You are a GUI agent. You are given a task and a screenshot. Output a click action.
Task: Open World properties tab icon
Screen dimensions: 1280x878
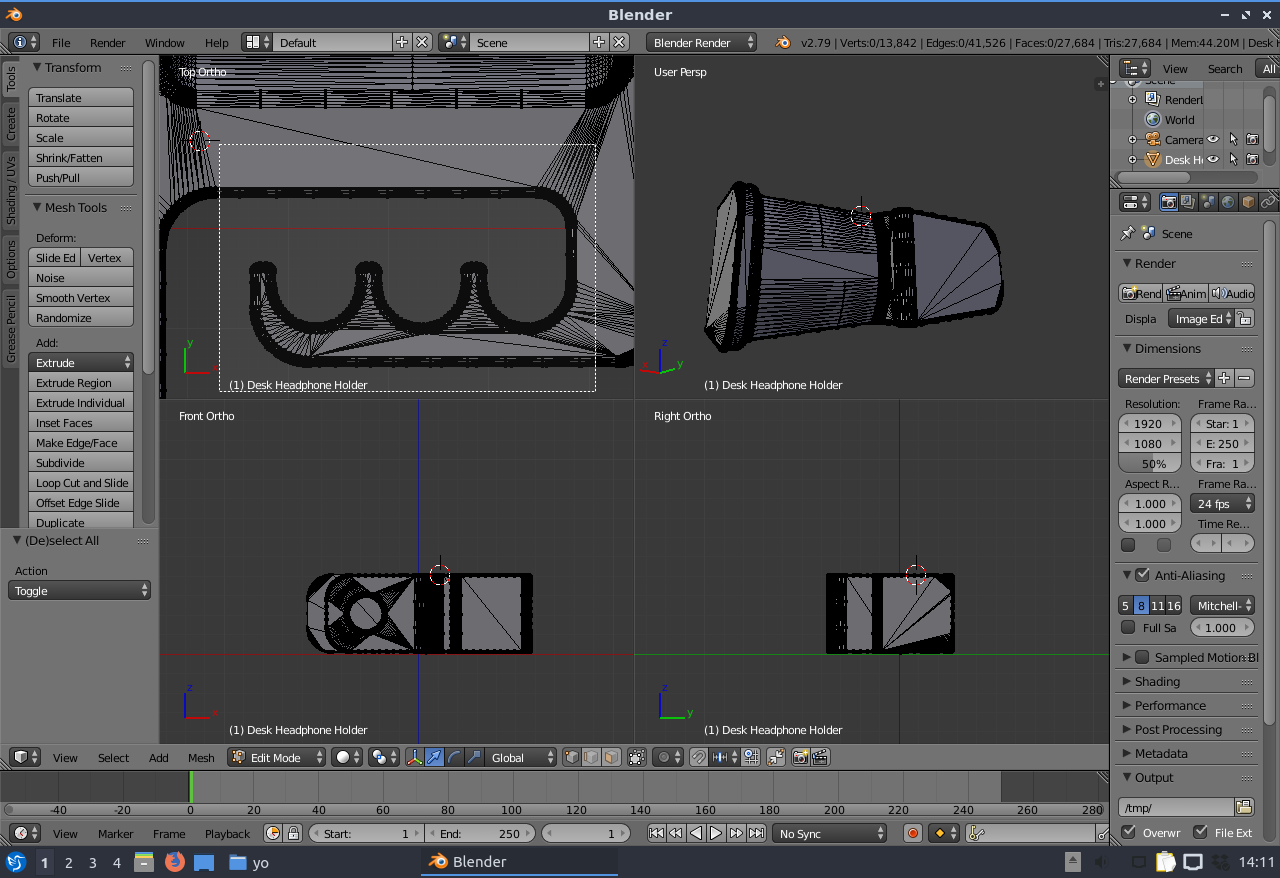pos(1228,202)
